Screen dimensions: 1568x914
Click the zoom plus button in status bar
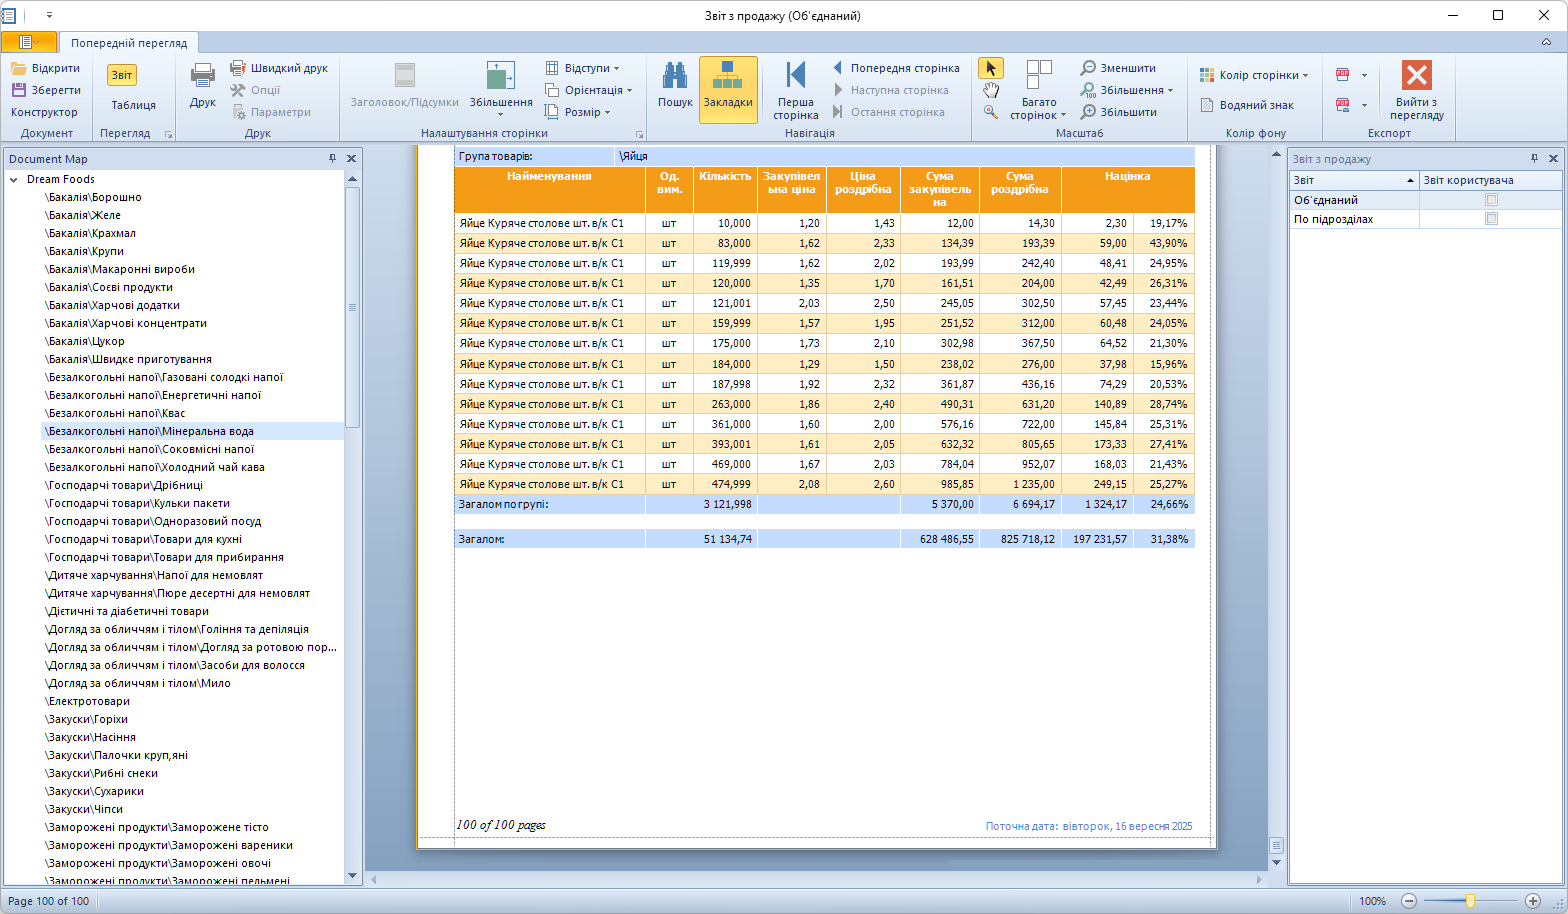pyautogui.click(x=1532, y=901)
